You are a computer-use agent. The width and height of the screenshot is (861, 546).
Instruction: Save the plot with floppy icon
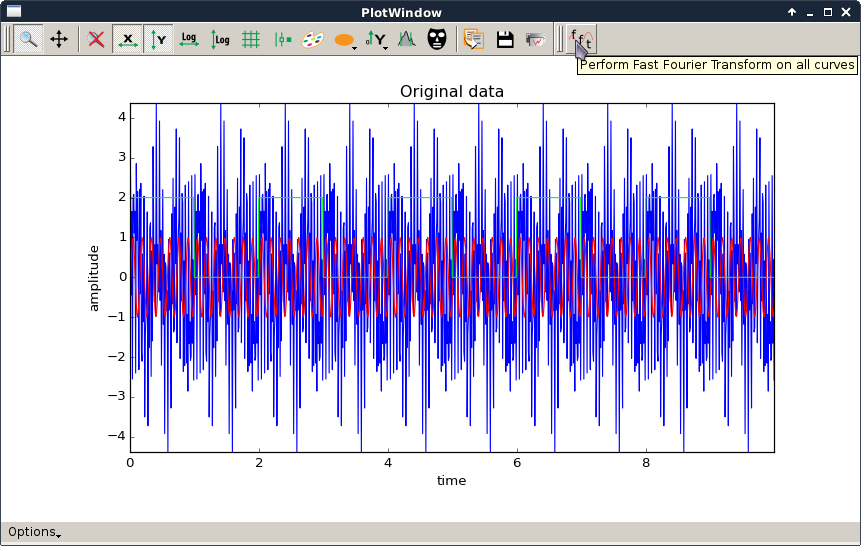point(505,39)
